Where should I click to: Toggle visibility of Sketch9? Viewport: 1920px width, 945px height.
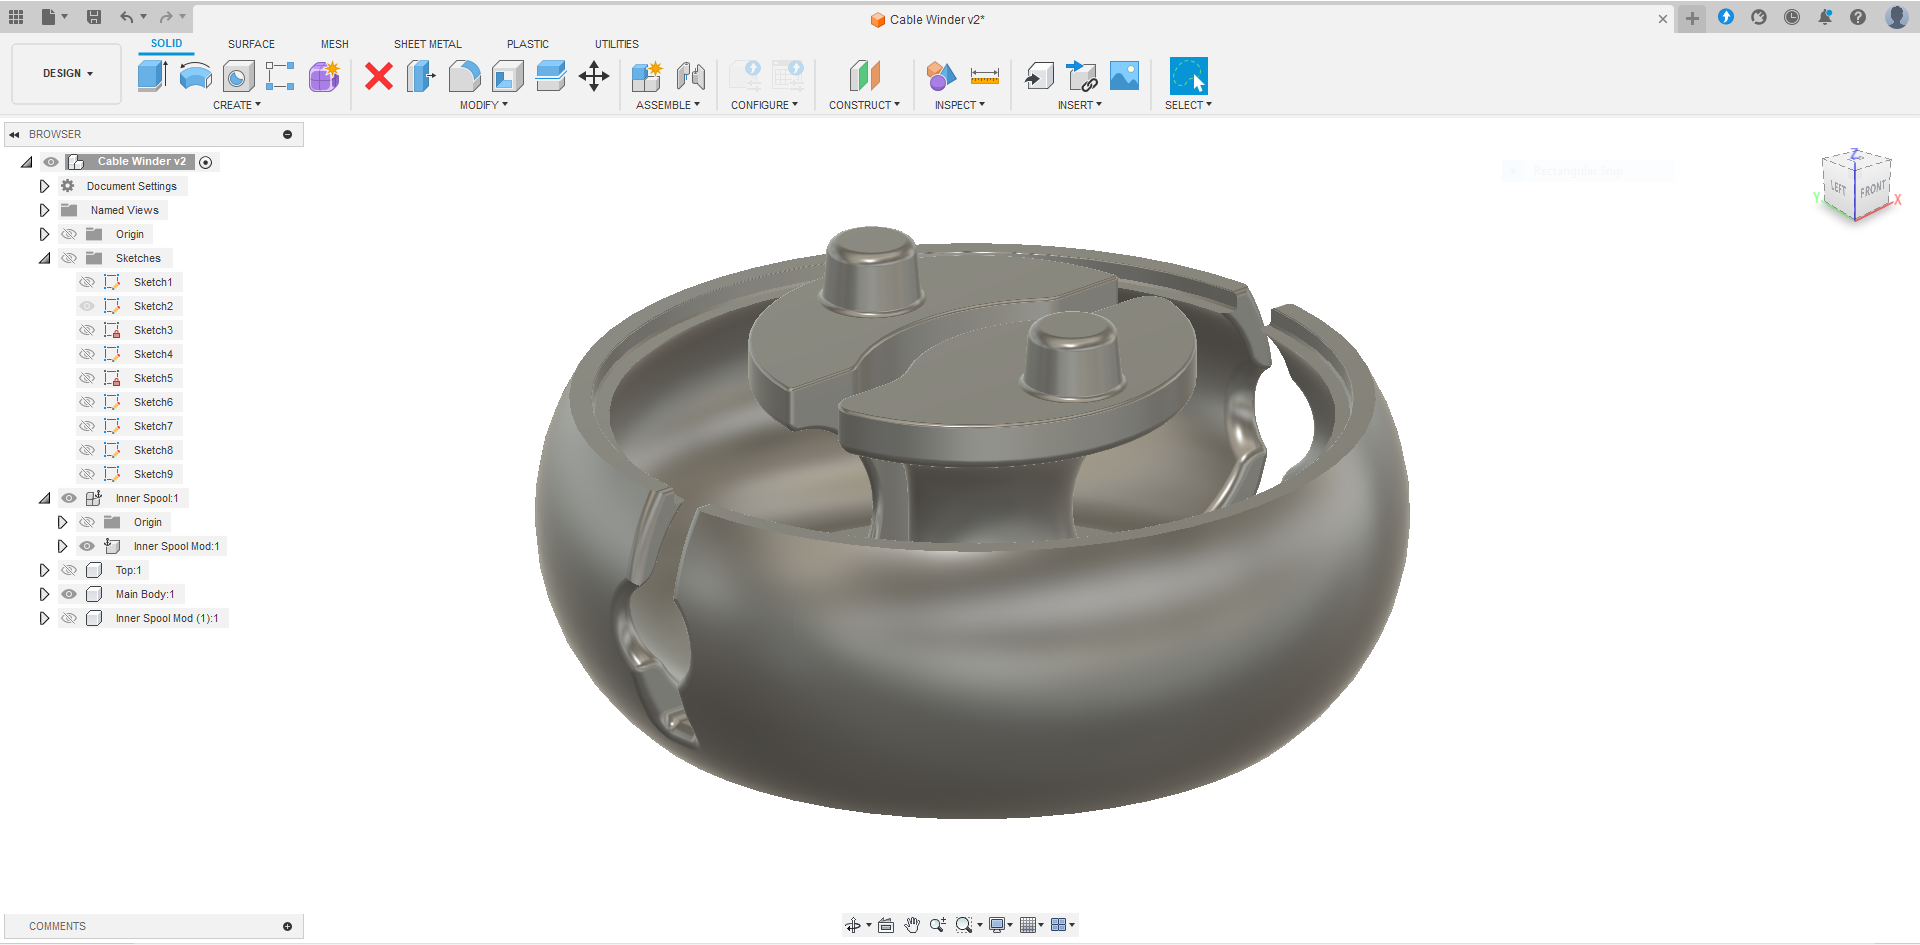[x=87, y=474]
